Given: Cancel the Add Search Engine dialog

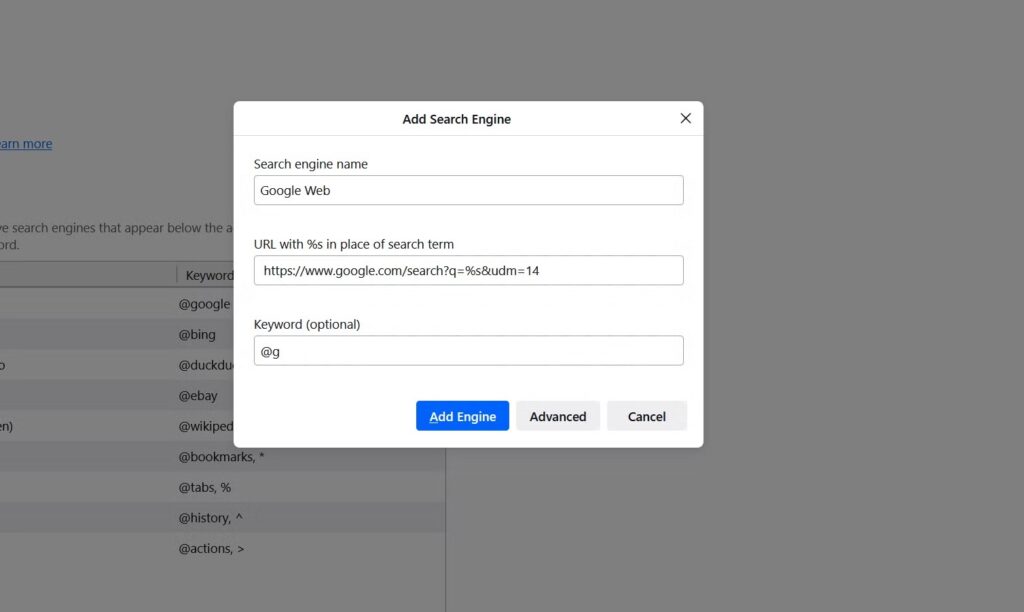Looking at the screenshot, I should click(x=647, y=416).
